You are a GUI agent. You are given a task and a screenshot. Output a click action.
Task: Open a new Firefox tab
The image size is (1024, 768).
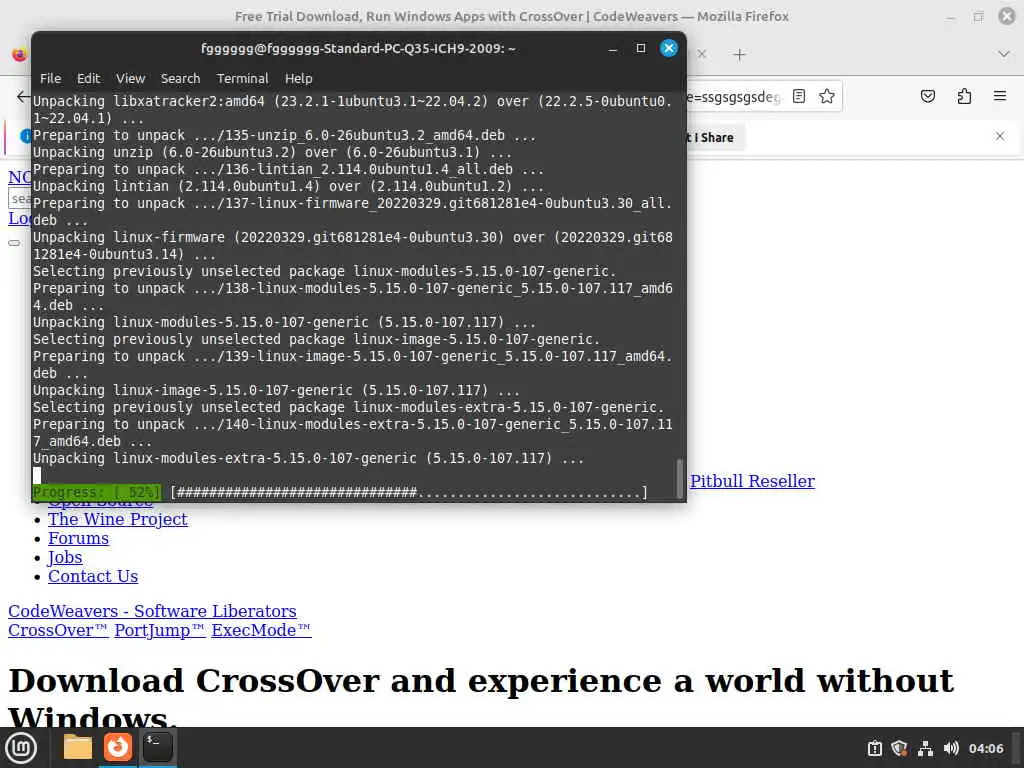739,55
